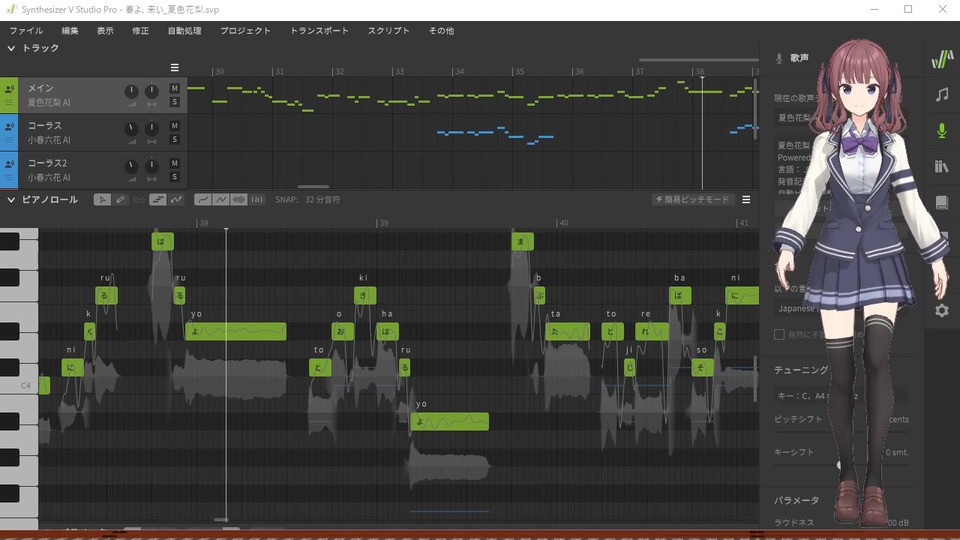Viewport: 960px width, 540px height.
Task: Click the C4 piano key
Action: (x=19, y=385)
